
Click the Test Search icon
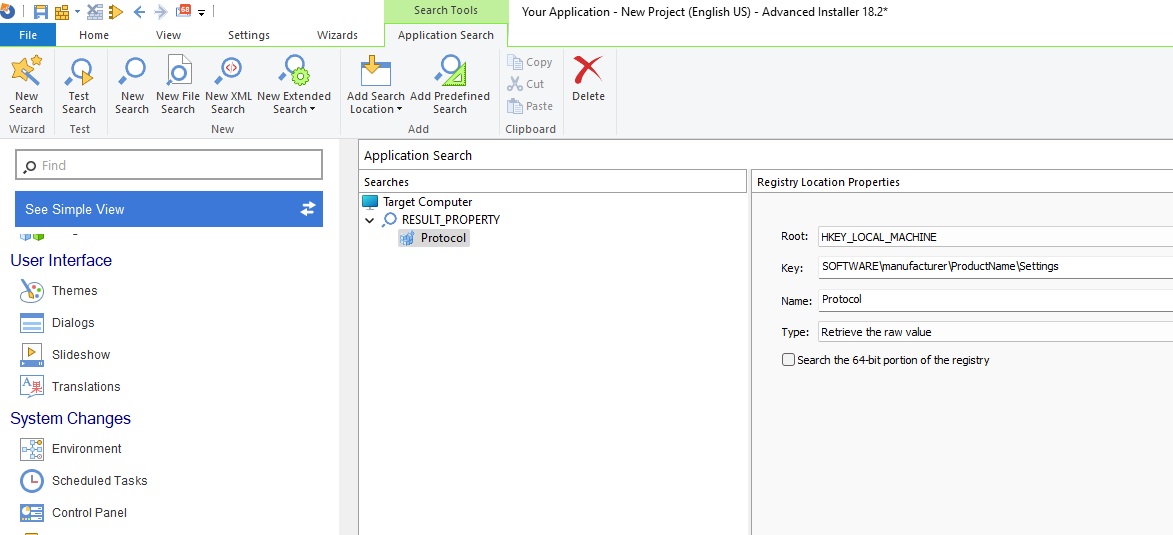click(x=79, y=73)
